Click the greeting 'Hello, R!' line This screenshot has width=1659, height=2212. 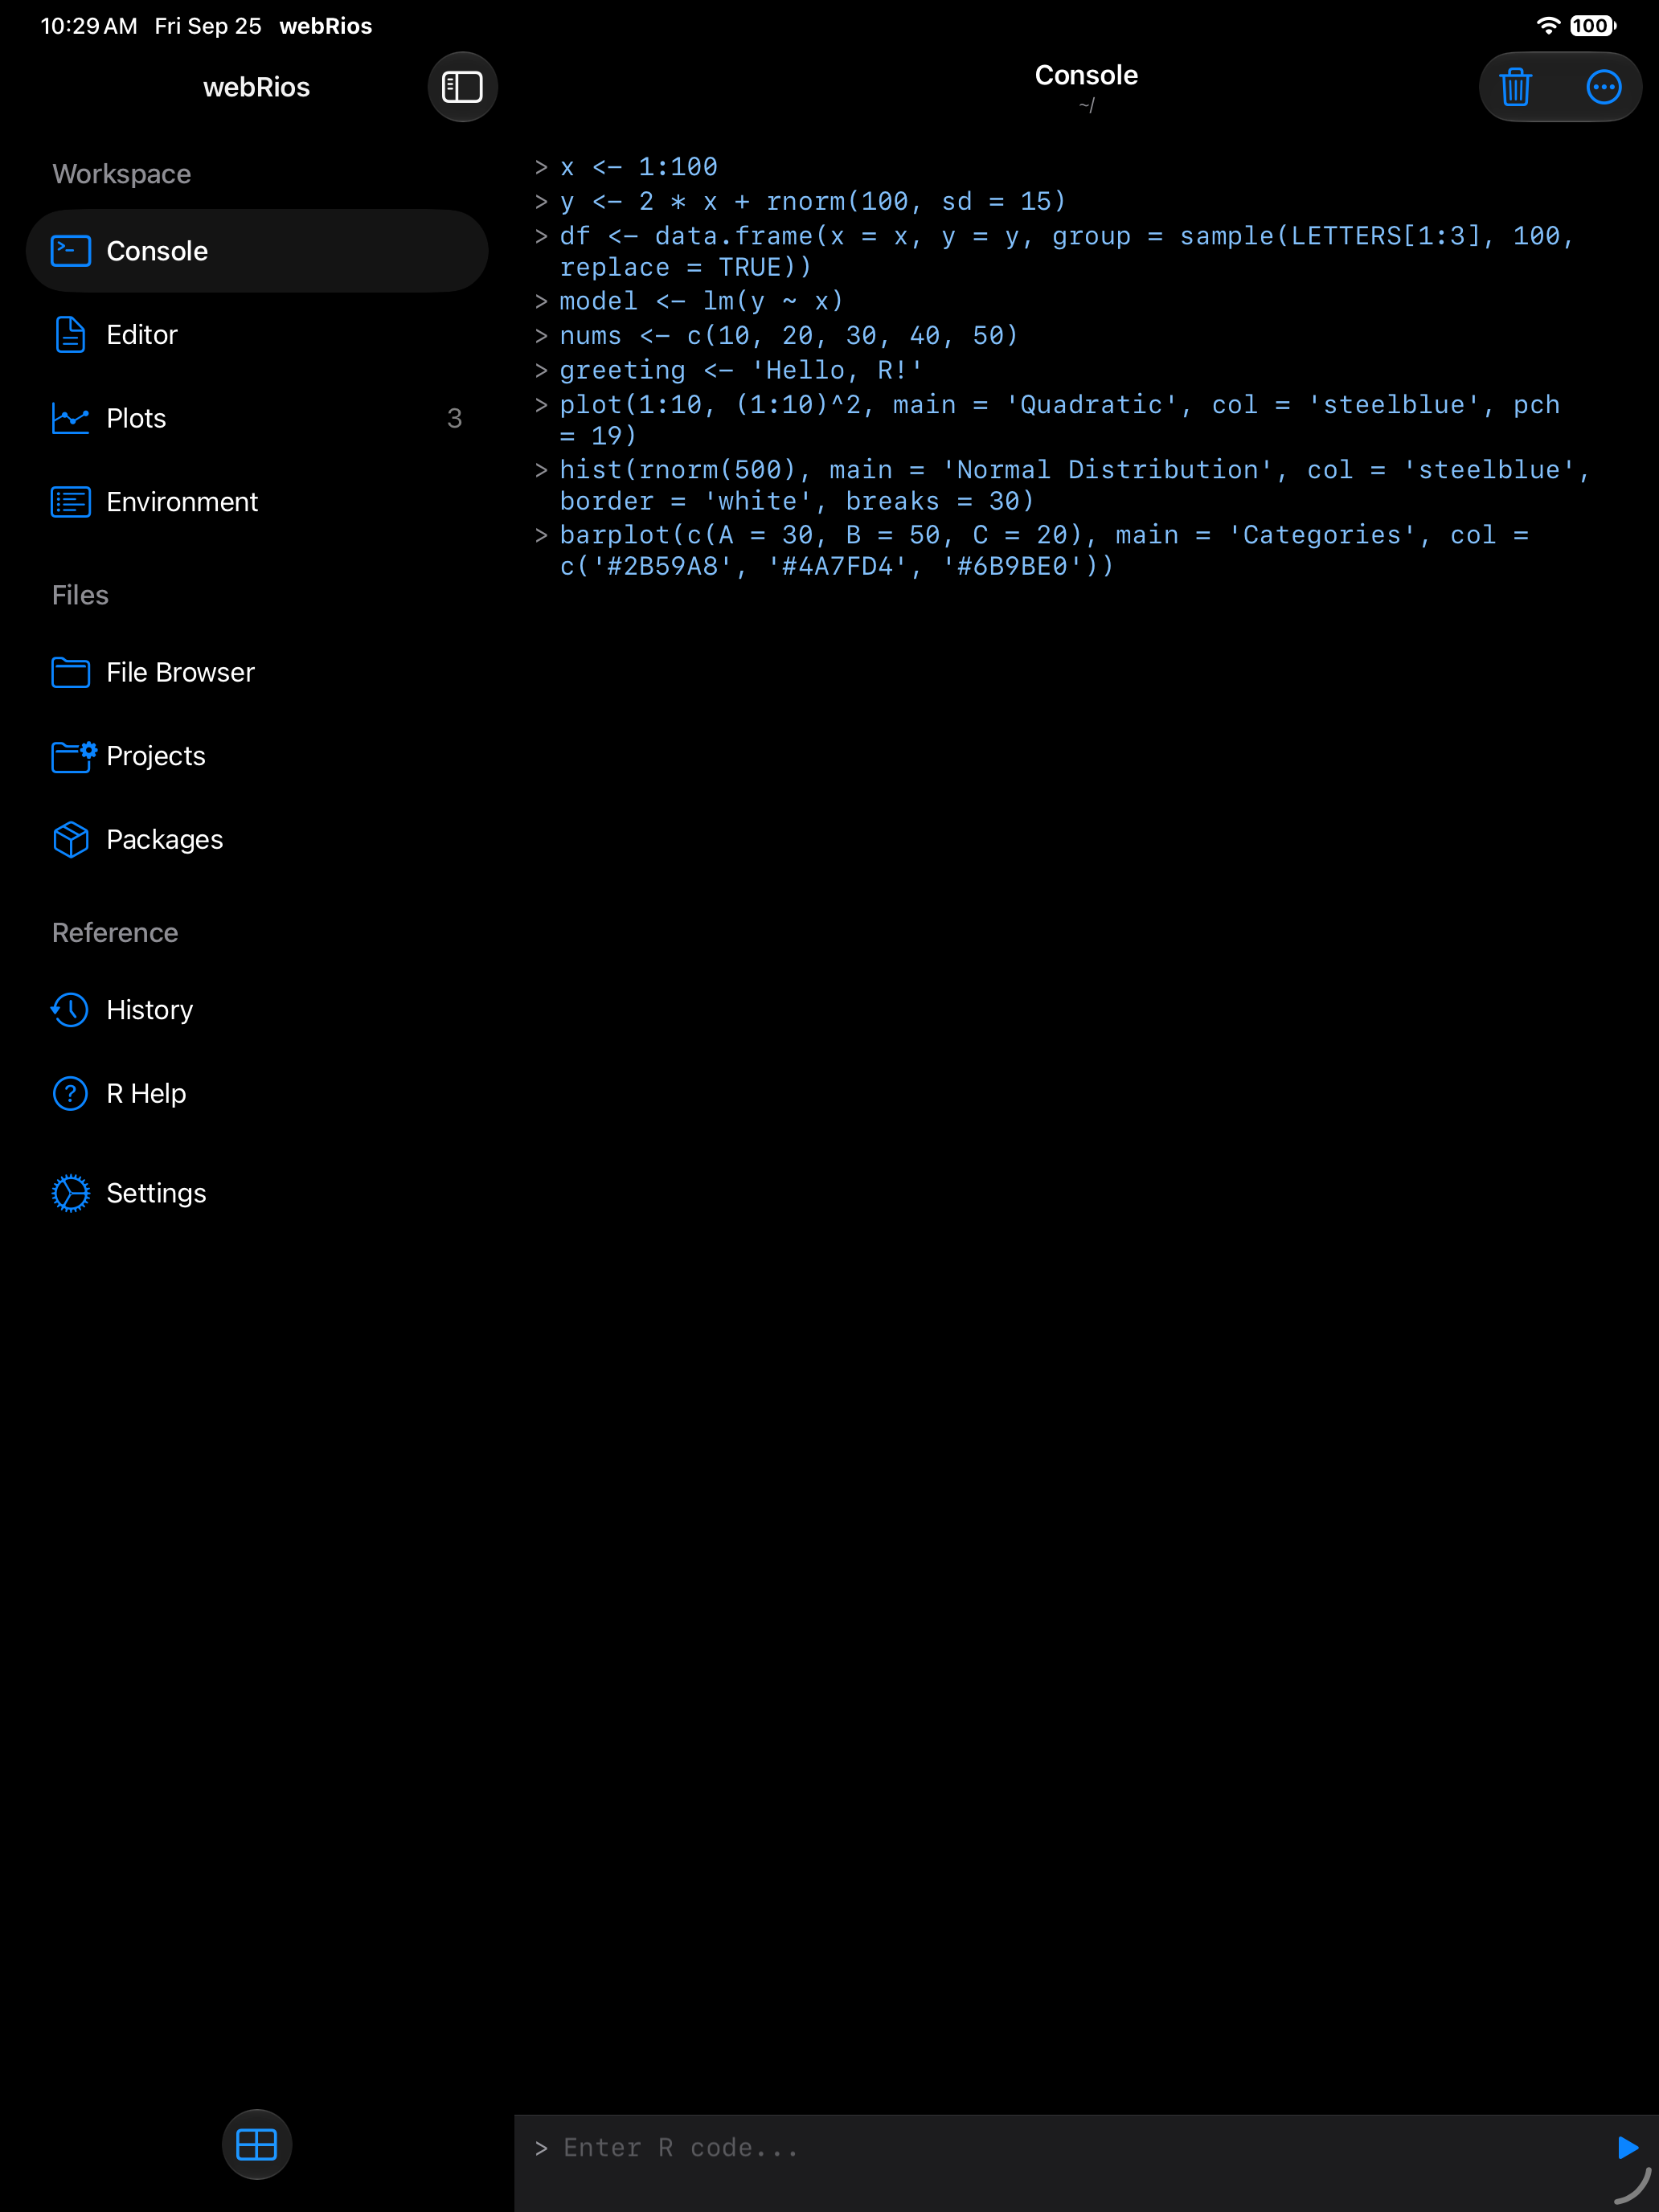coord(740,370)
